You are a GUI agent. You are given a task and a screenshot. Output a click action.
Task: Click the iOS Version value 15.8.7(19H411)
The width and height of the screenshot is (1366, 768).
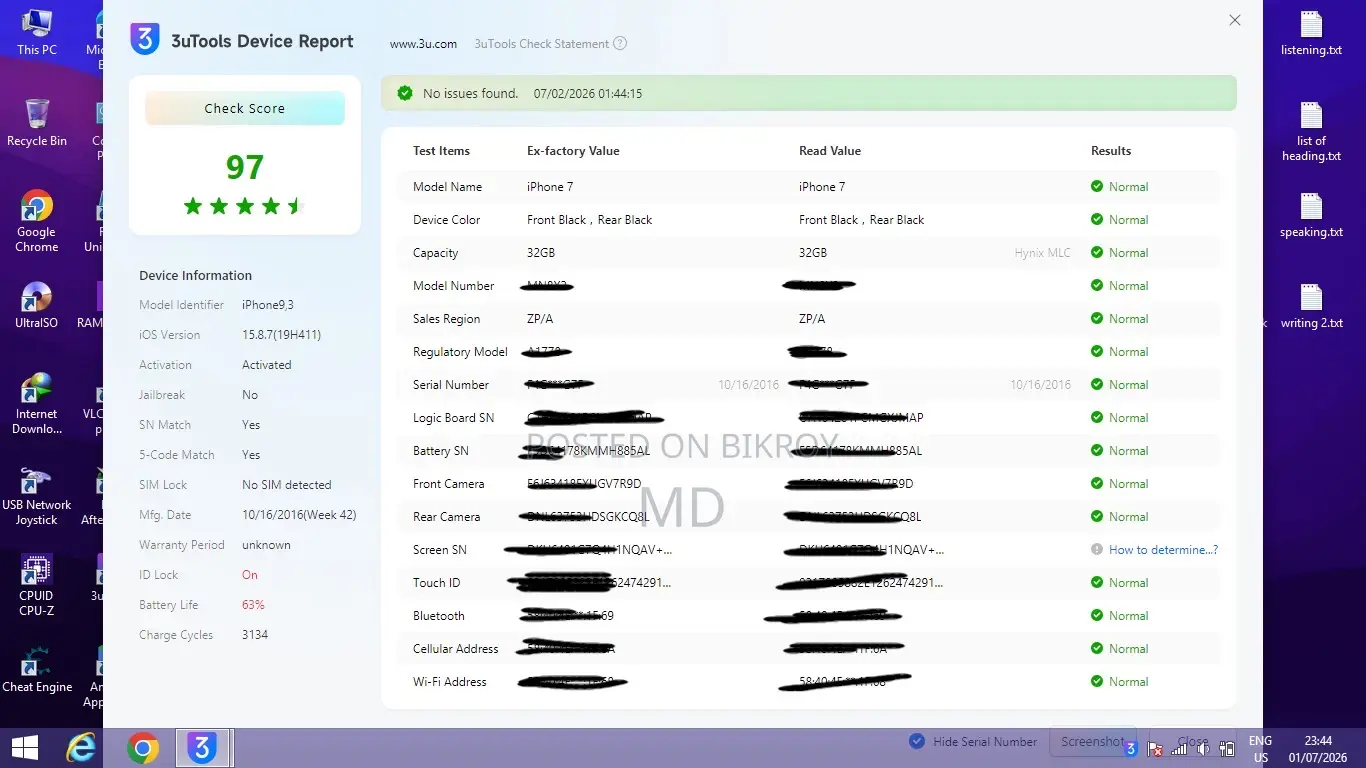(x=281, y=335)
